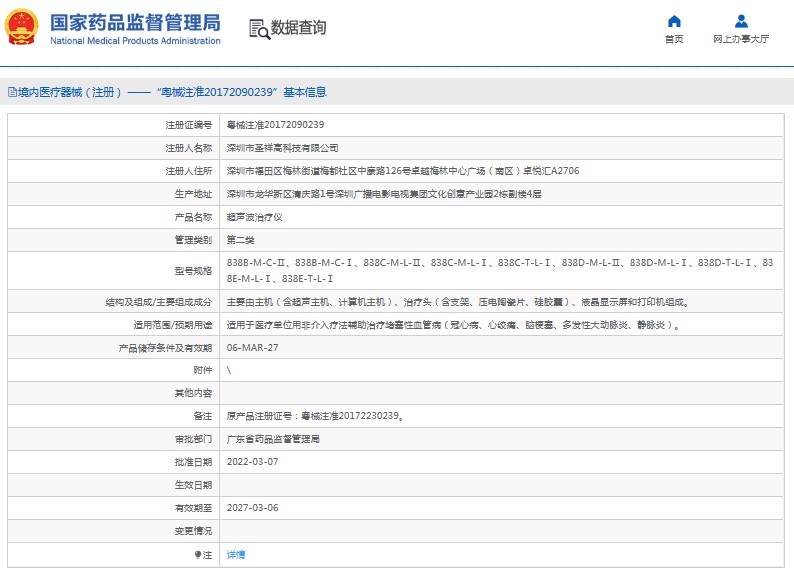794x574 pixels.
Task: Click the 结构及组成/主要组成成分 label
Action: (158, 302)
